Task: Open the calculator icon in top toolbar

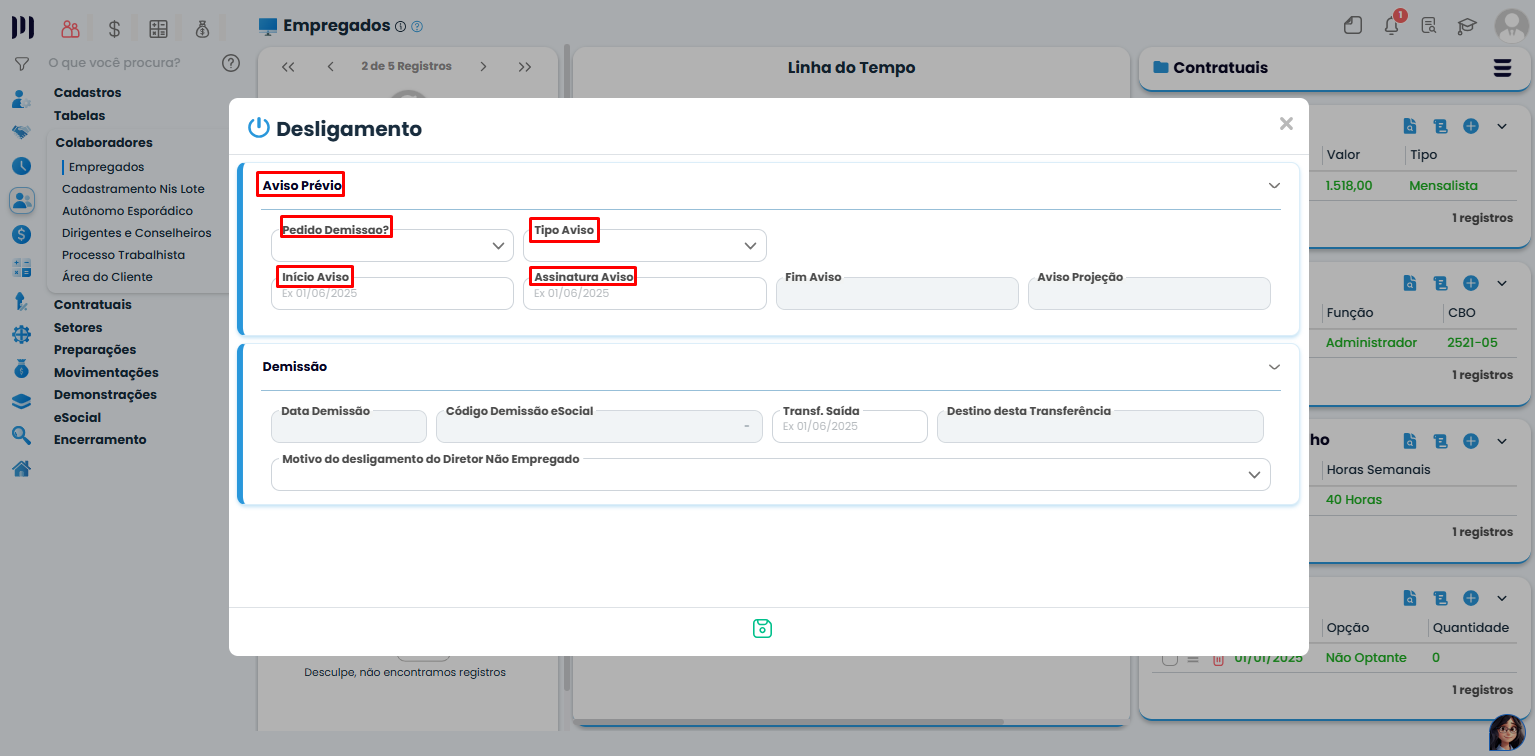Action: click(x=158, y=29)
